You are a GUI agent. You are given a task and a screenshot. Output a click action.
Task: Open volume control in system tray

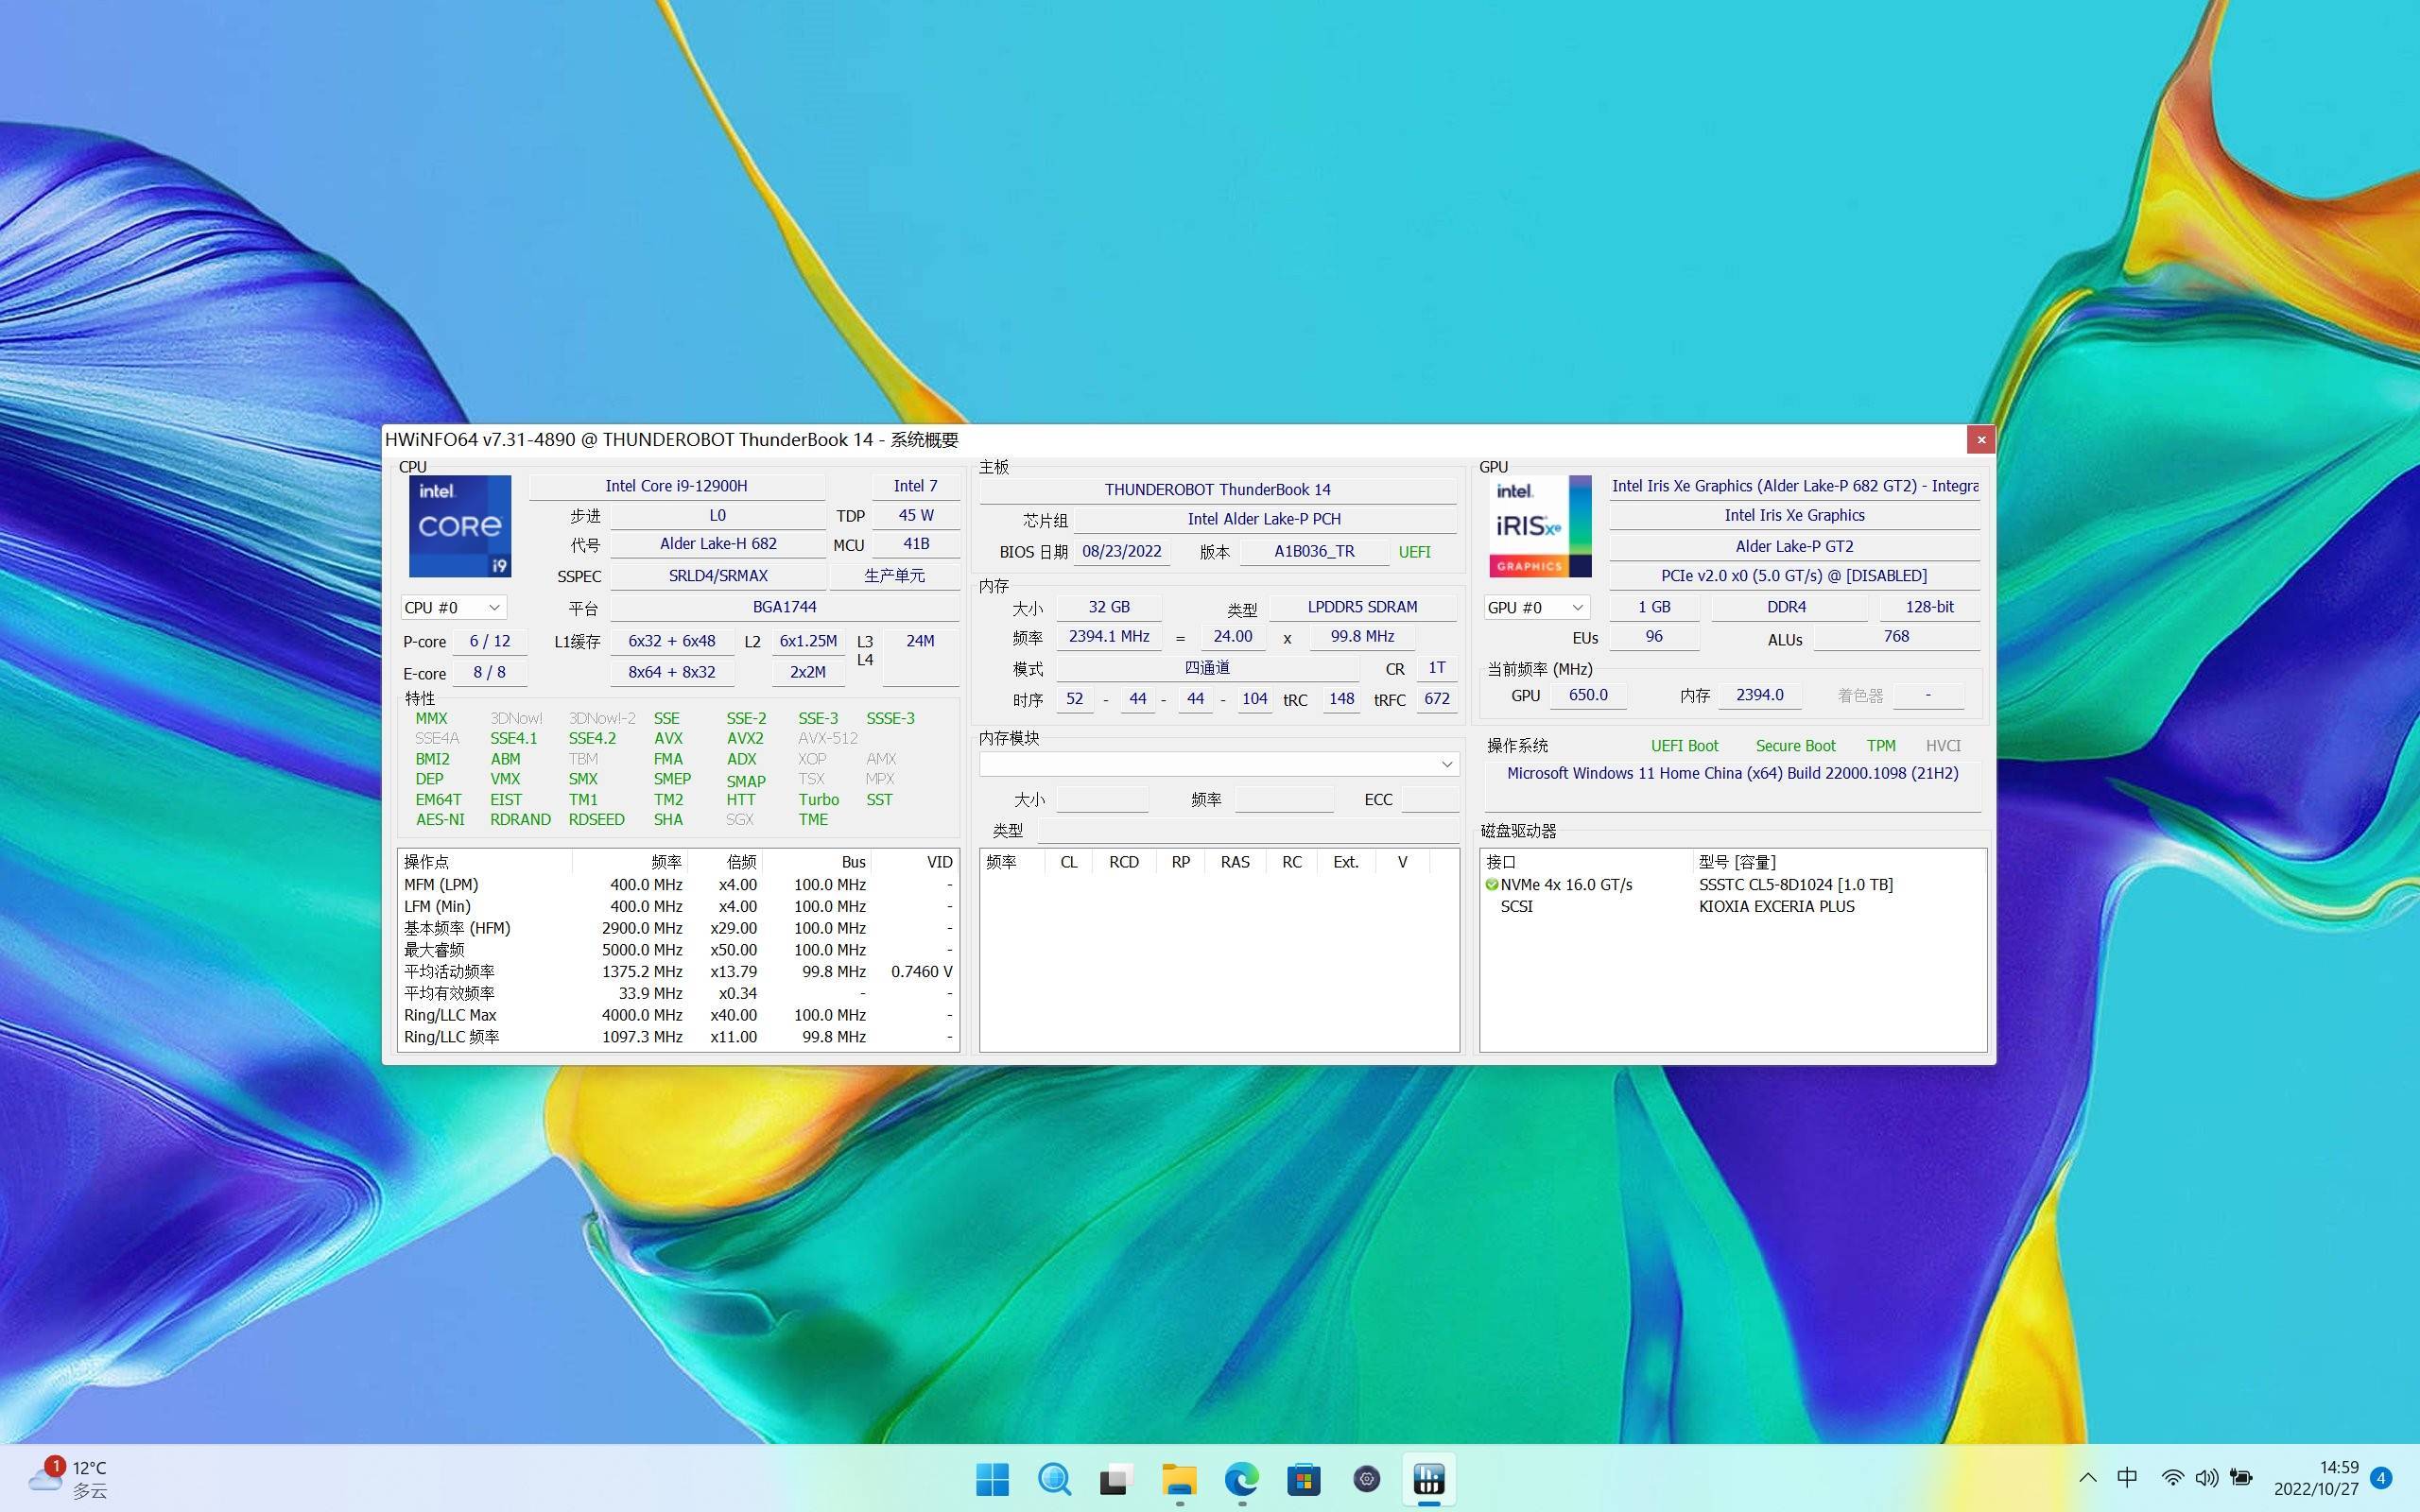click(x=2206, y=1478)
